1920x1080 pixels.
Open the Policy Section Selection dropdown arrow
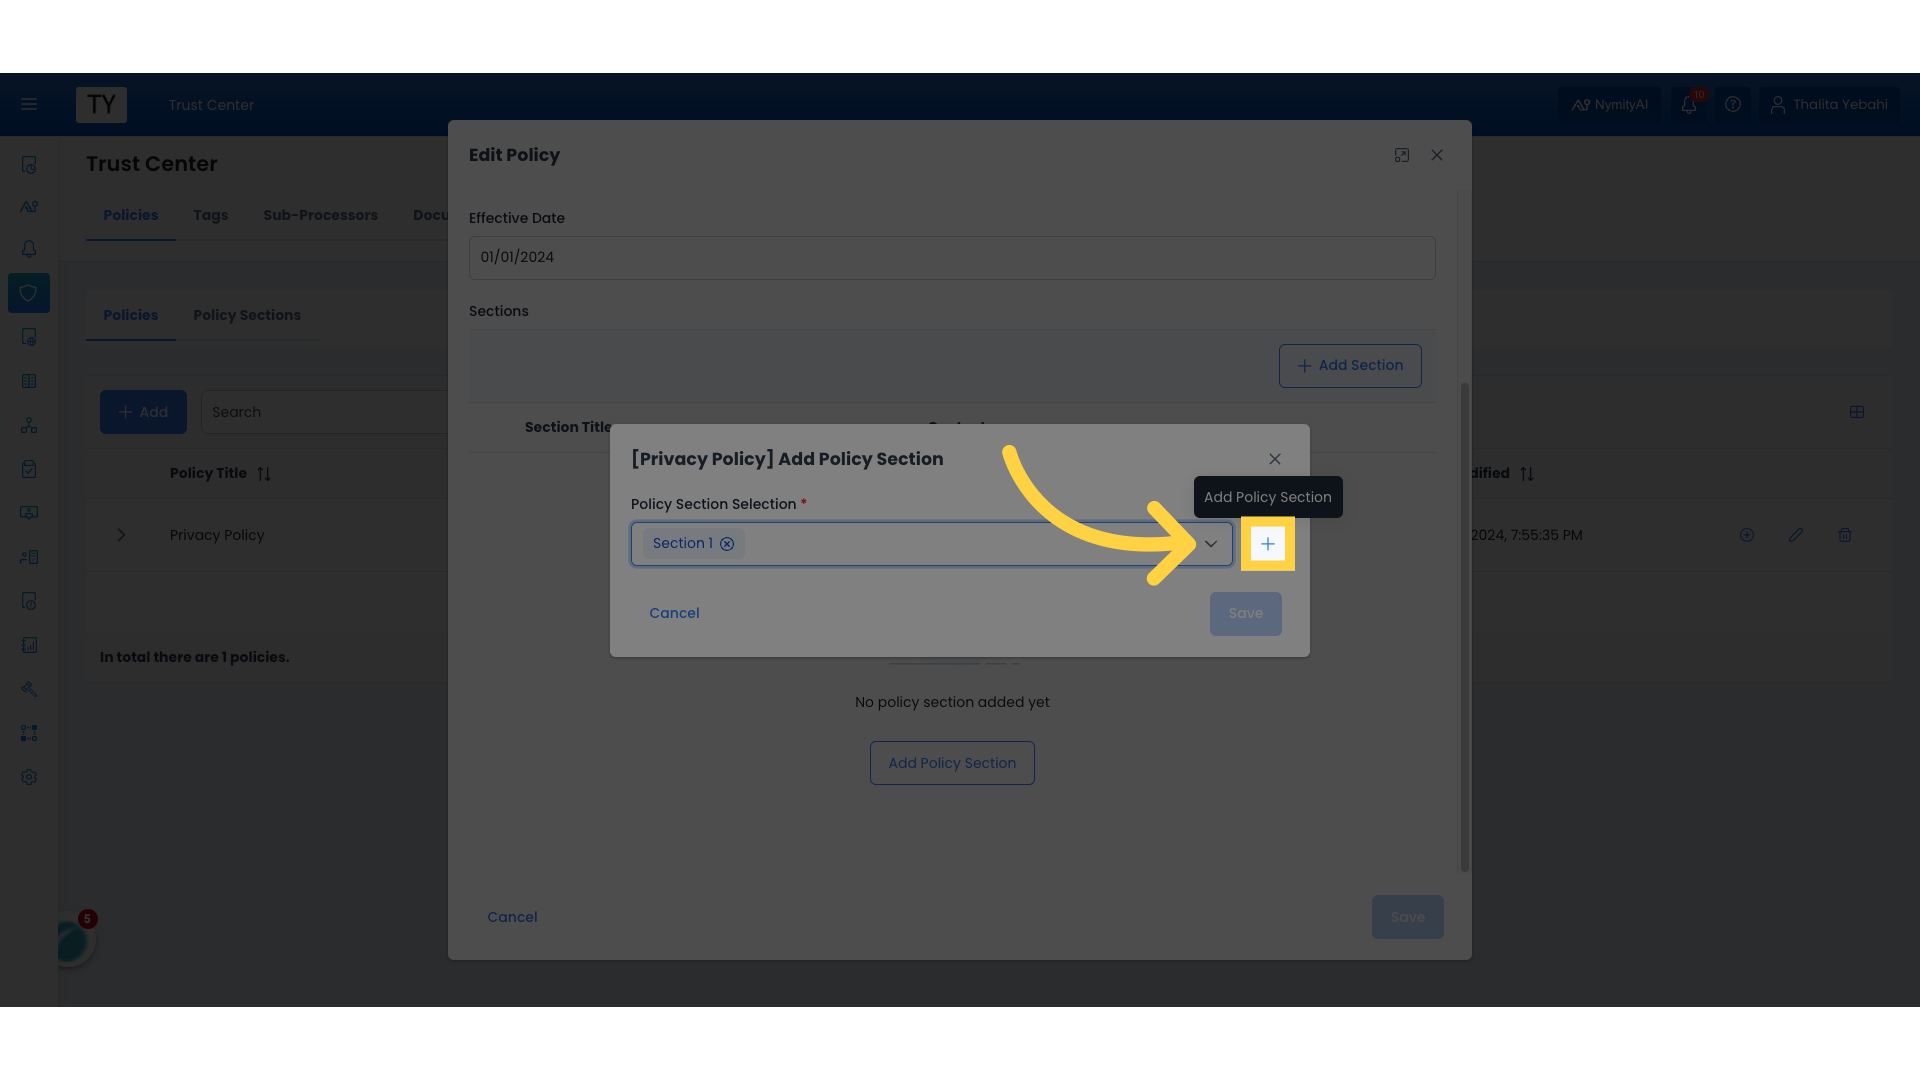tap(1210, 544)
